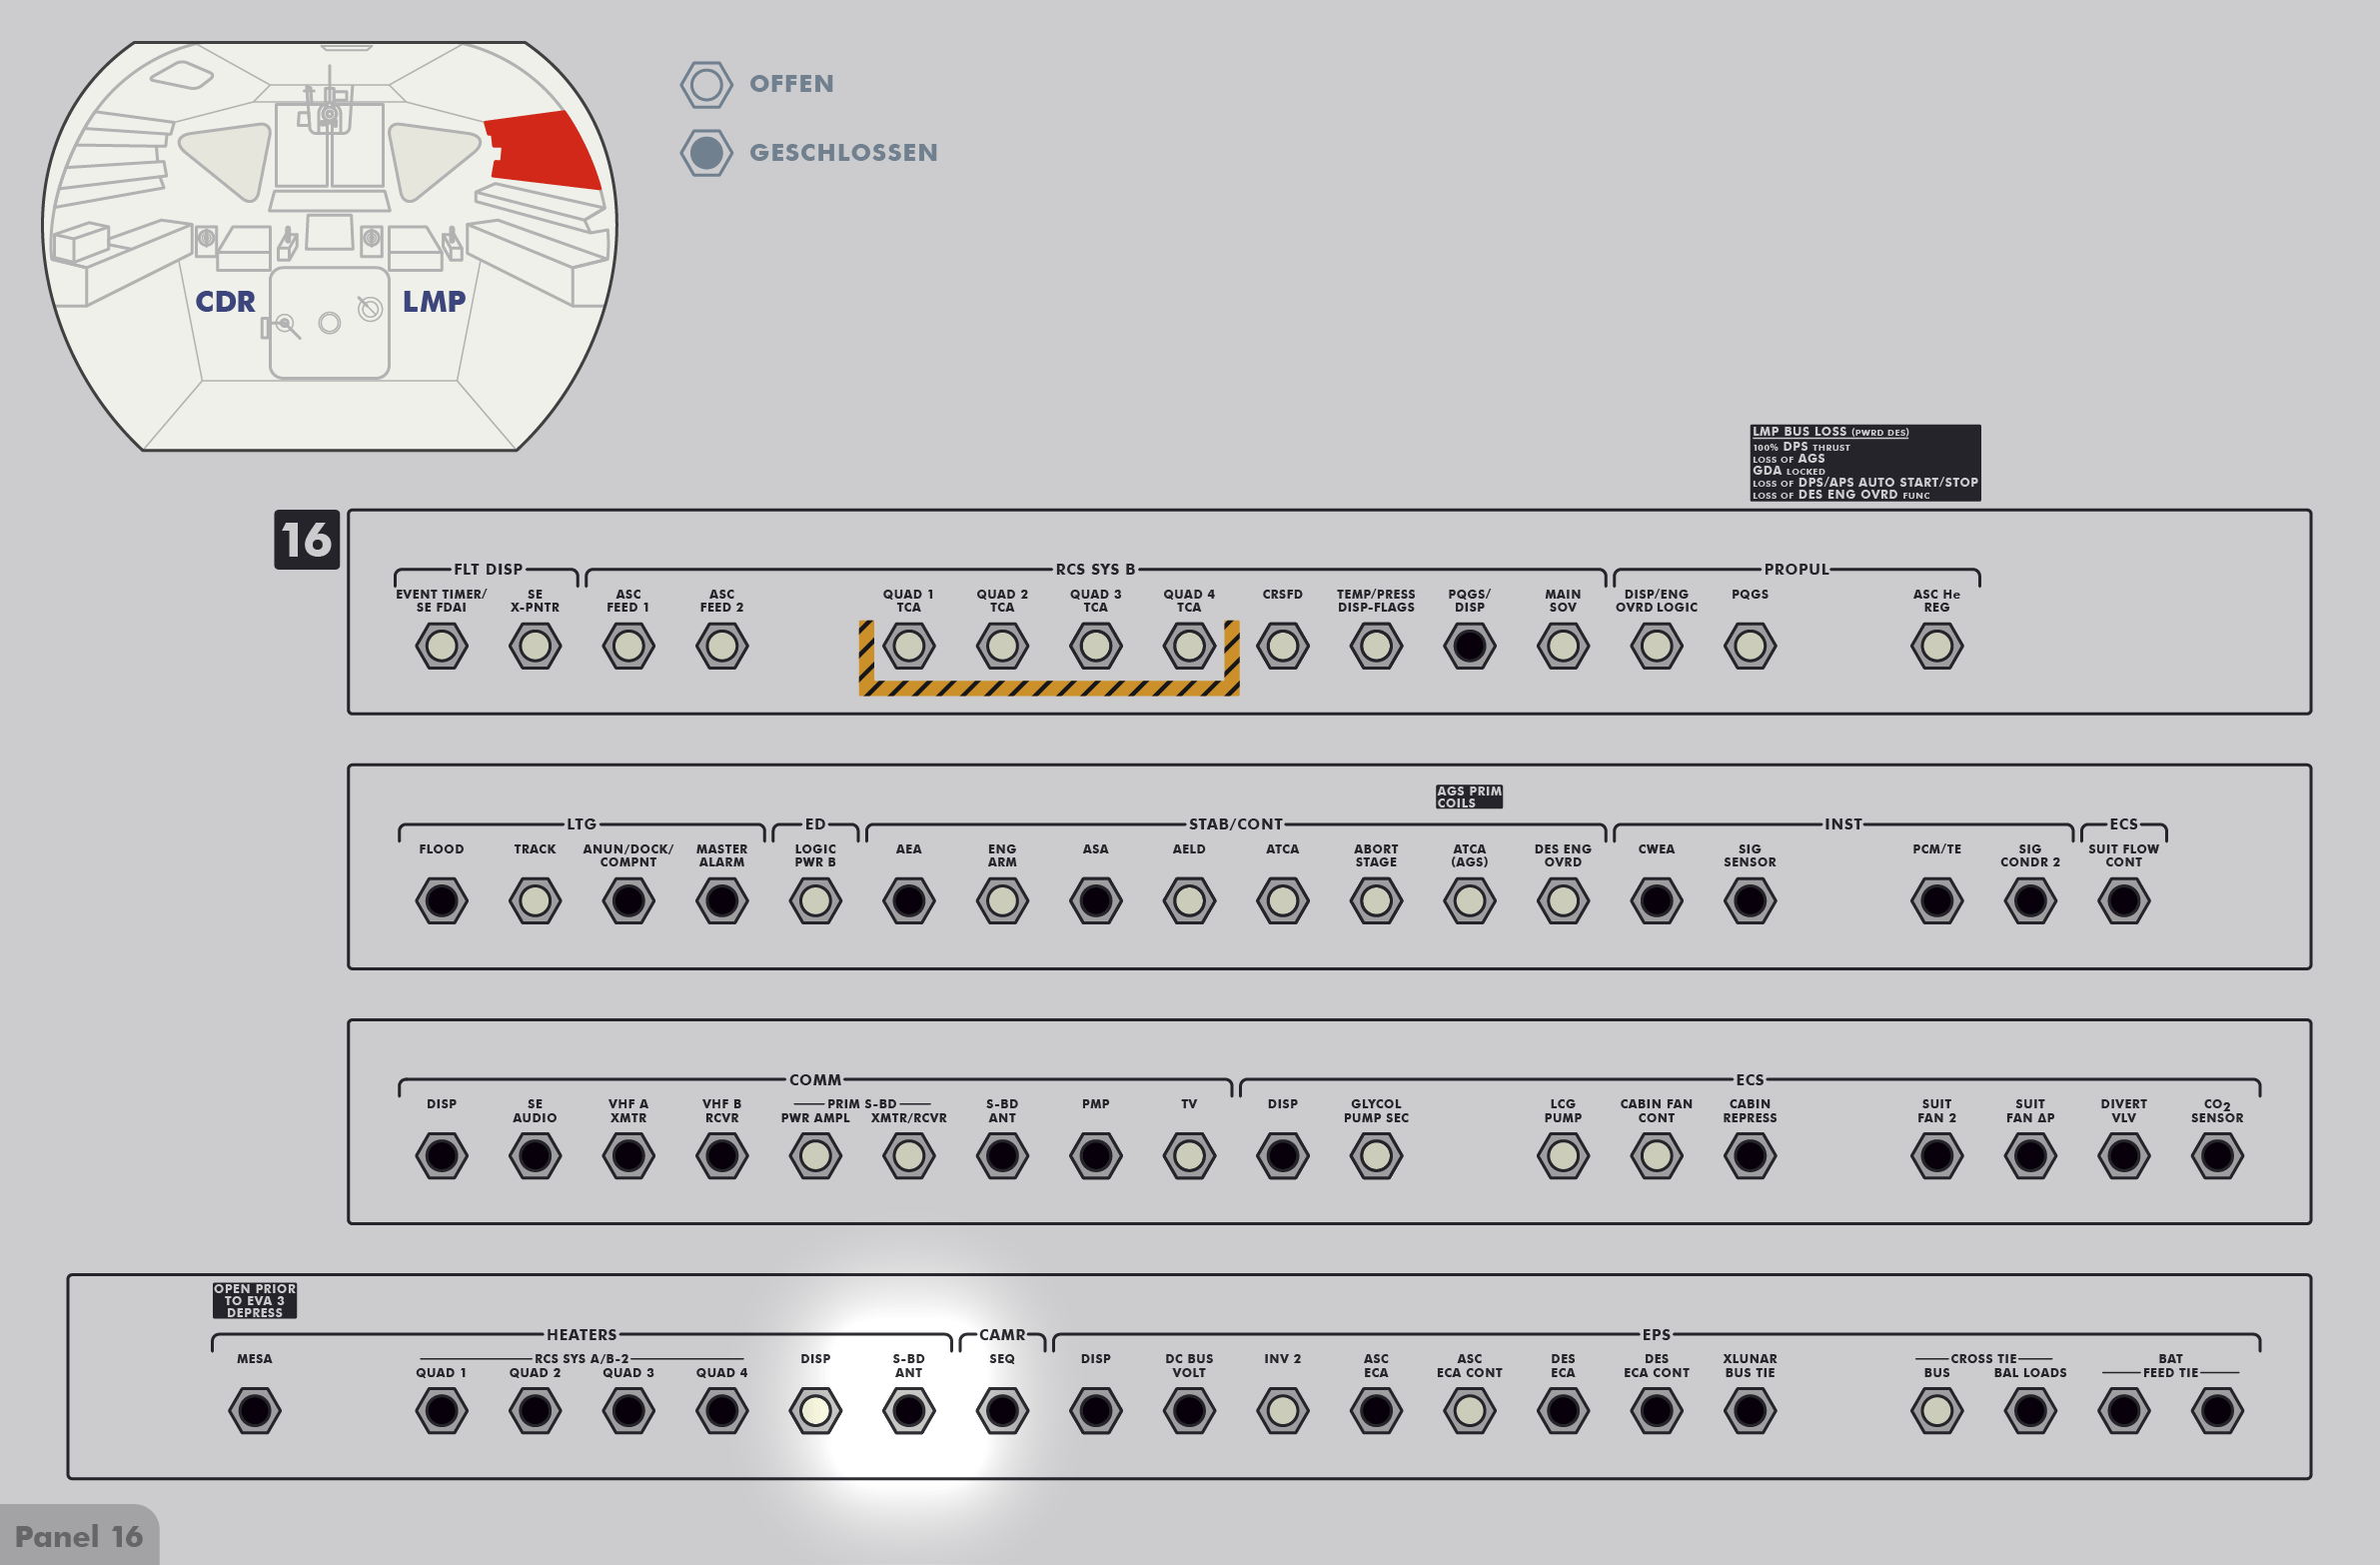
Task: Click the ABORT STAGE breaker
Action: (1376, 901)
